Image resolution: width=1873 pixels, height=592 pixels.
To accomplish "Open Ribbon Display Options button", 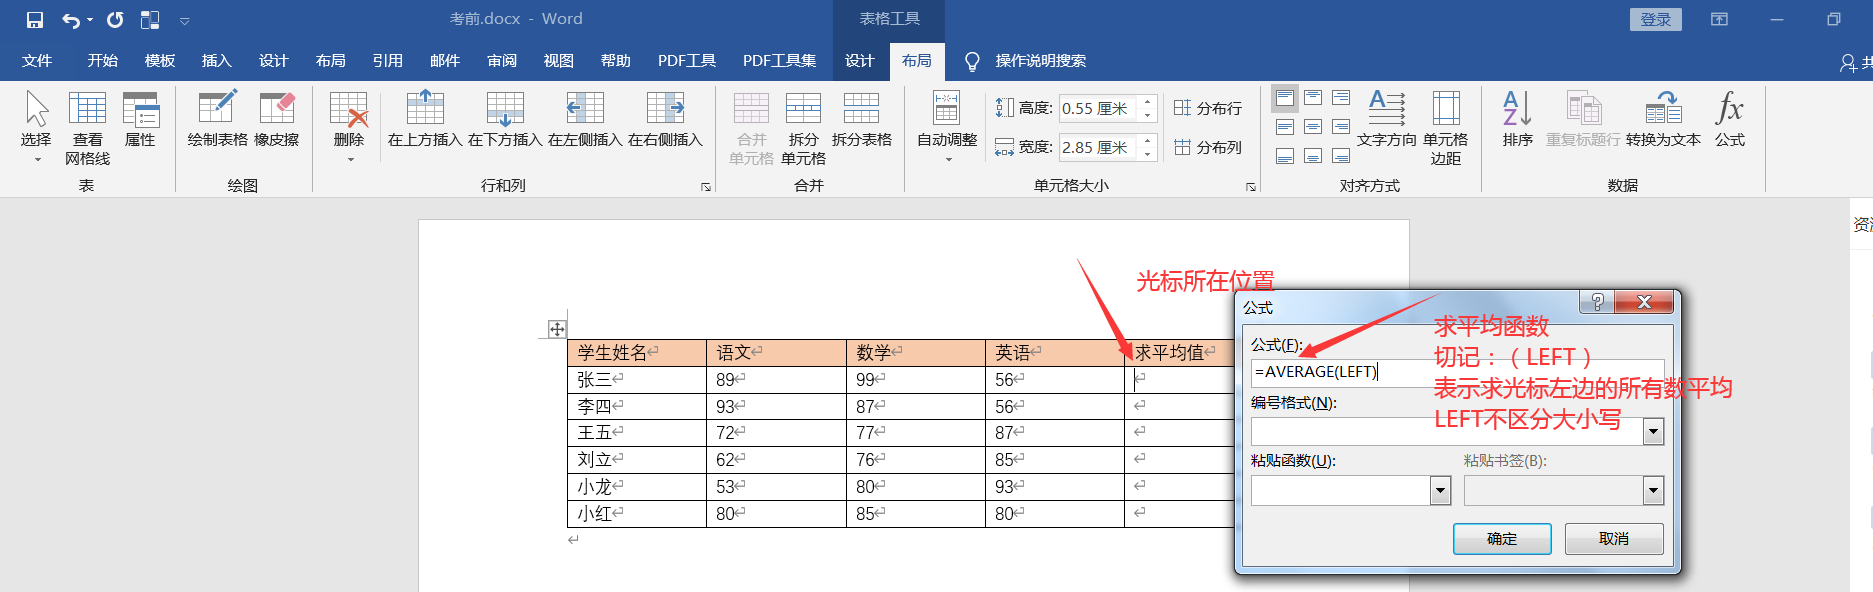I will [x=1720, y=19].
